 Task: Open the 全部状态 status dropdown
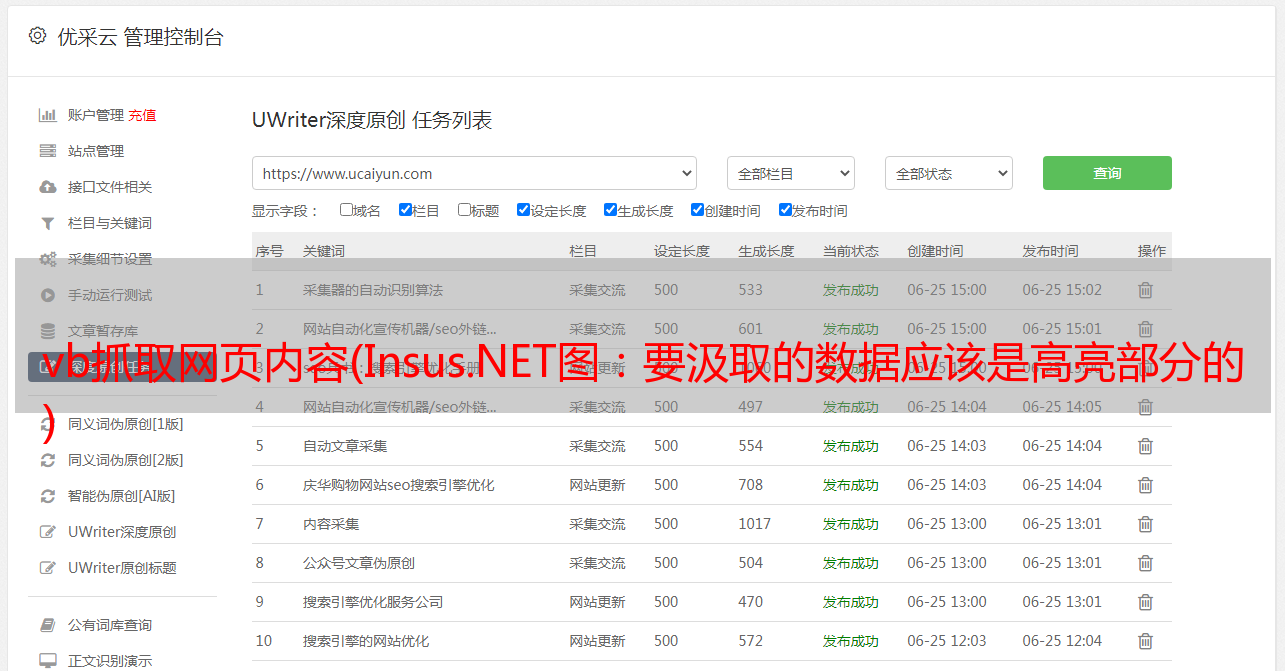948,173
